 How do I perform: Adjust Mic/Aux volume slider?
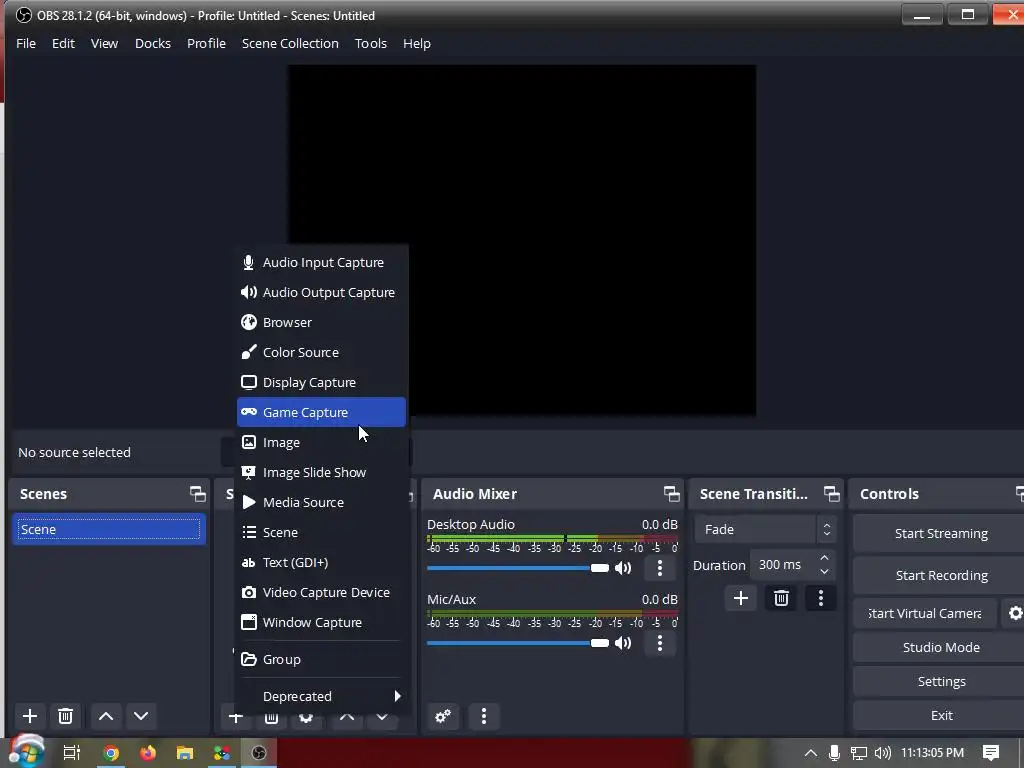coord(518,643)
